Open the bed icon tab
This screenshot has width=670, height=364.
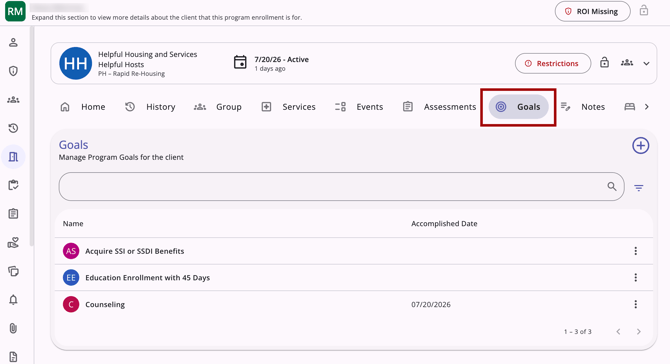point(629,107)
